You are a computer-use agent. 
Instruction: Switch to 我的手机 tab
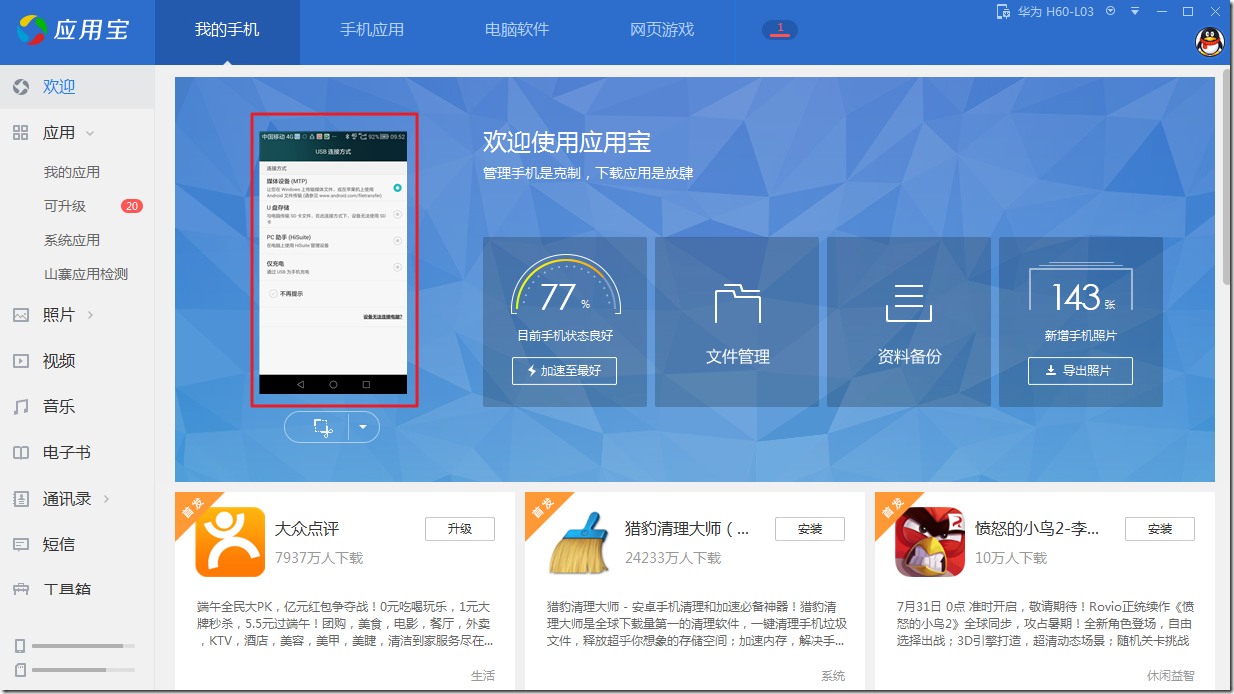(x=227, y=30)
